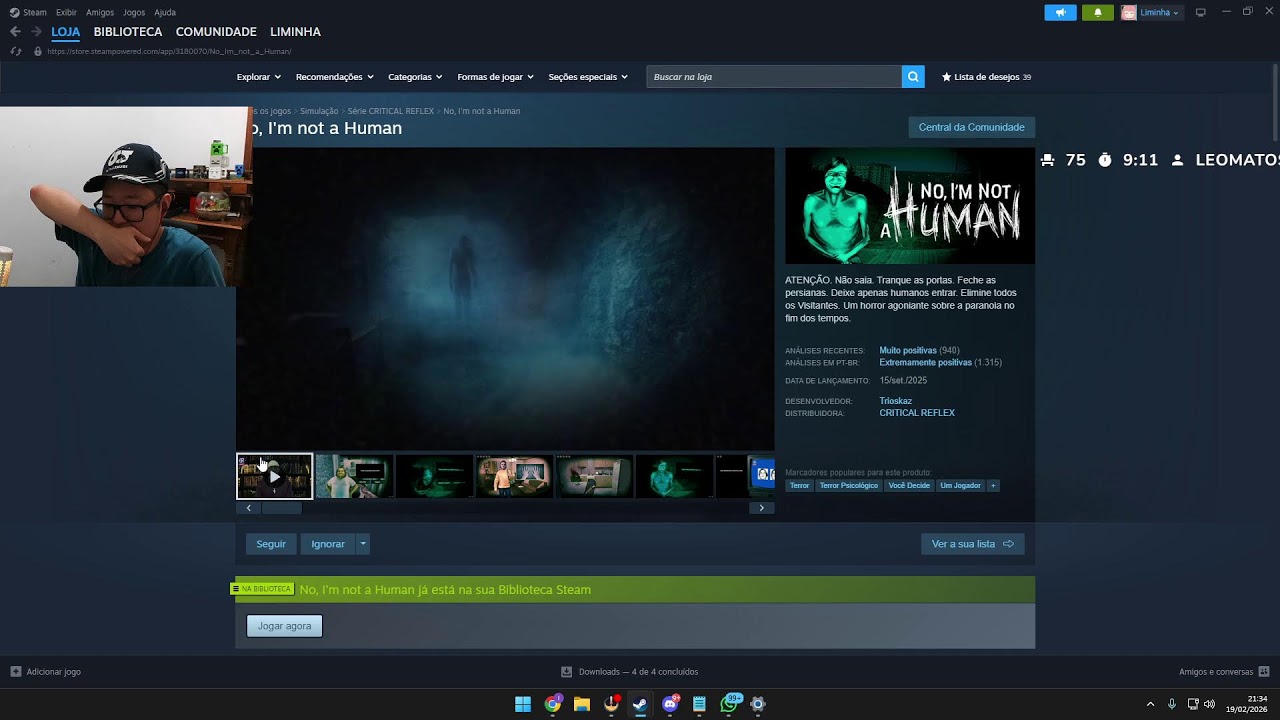Open the Trioskaz developer link
1280x720 pixels.
[896, 401]
